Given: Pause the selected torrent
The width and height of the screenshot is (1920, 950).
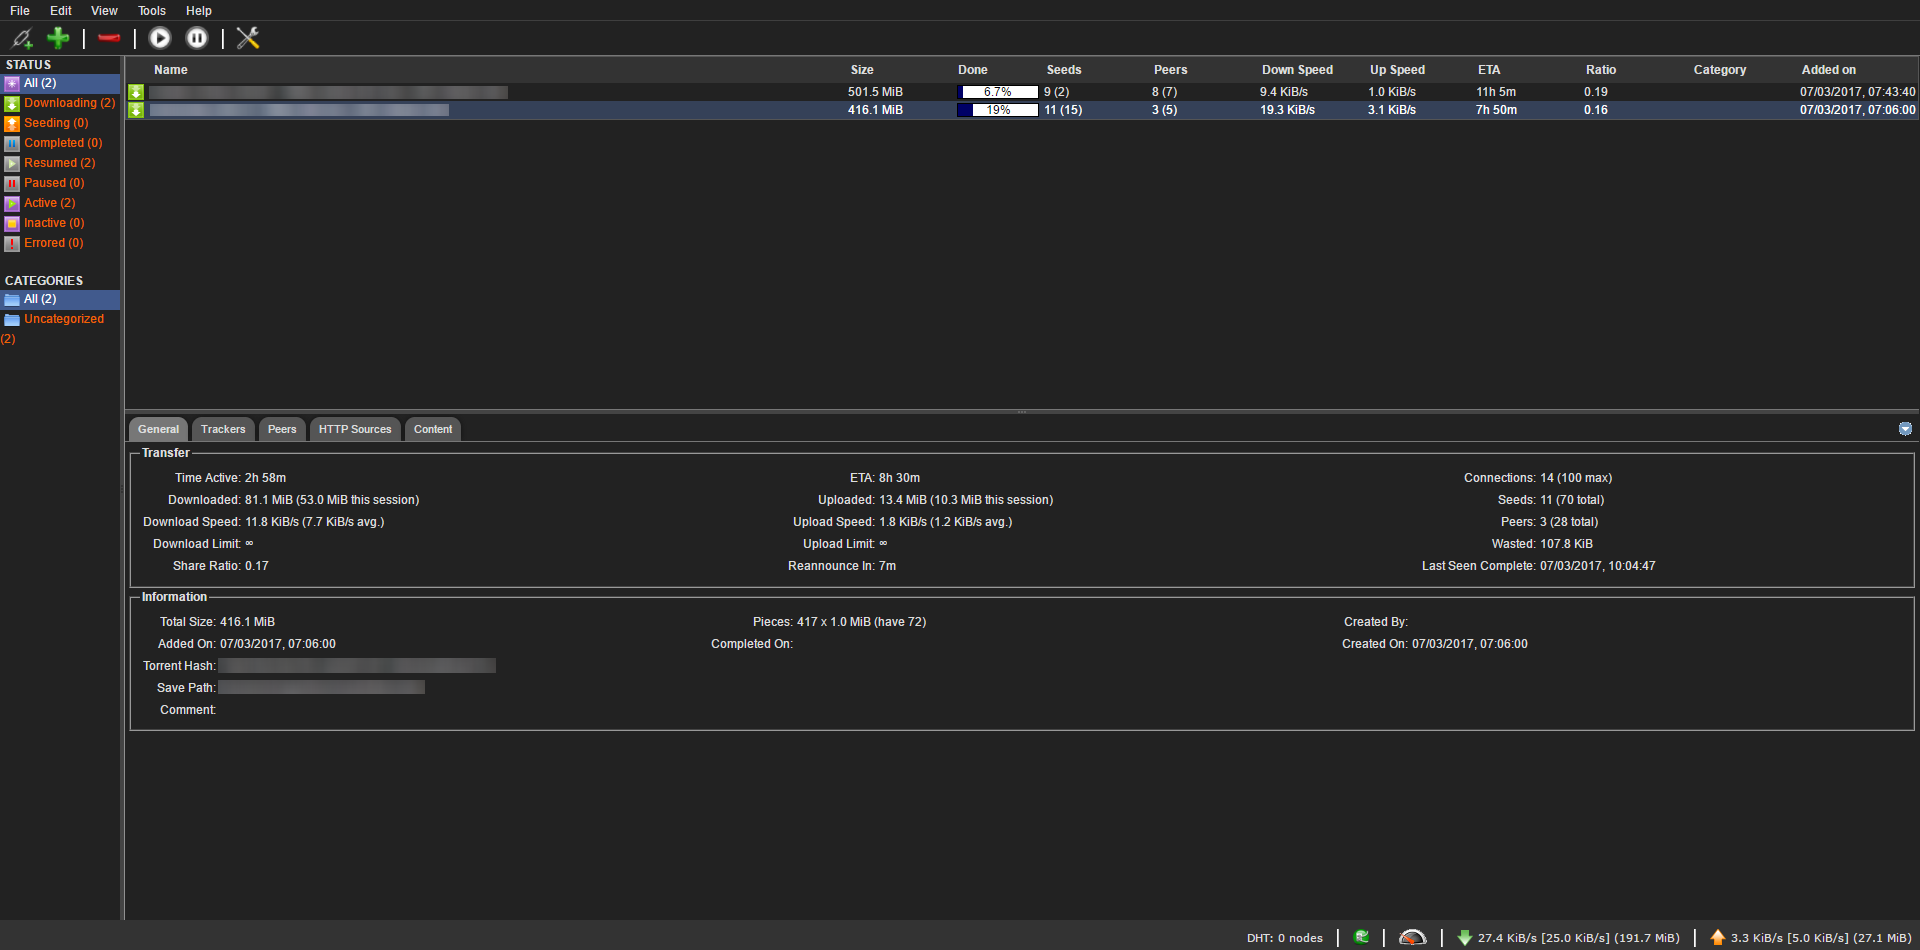Looking at the screenshot, I should [x=197, y=38].
